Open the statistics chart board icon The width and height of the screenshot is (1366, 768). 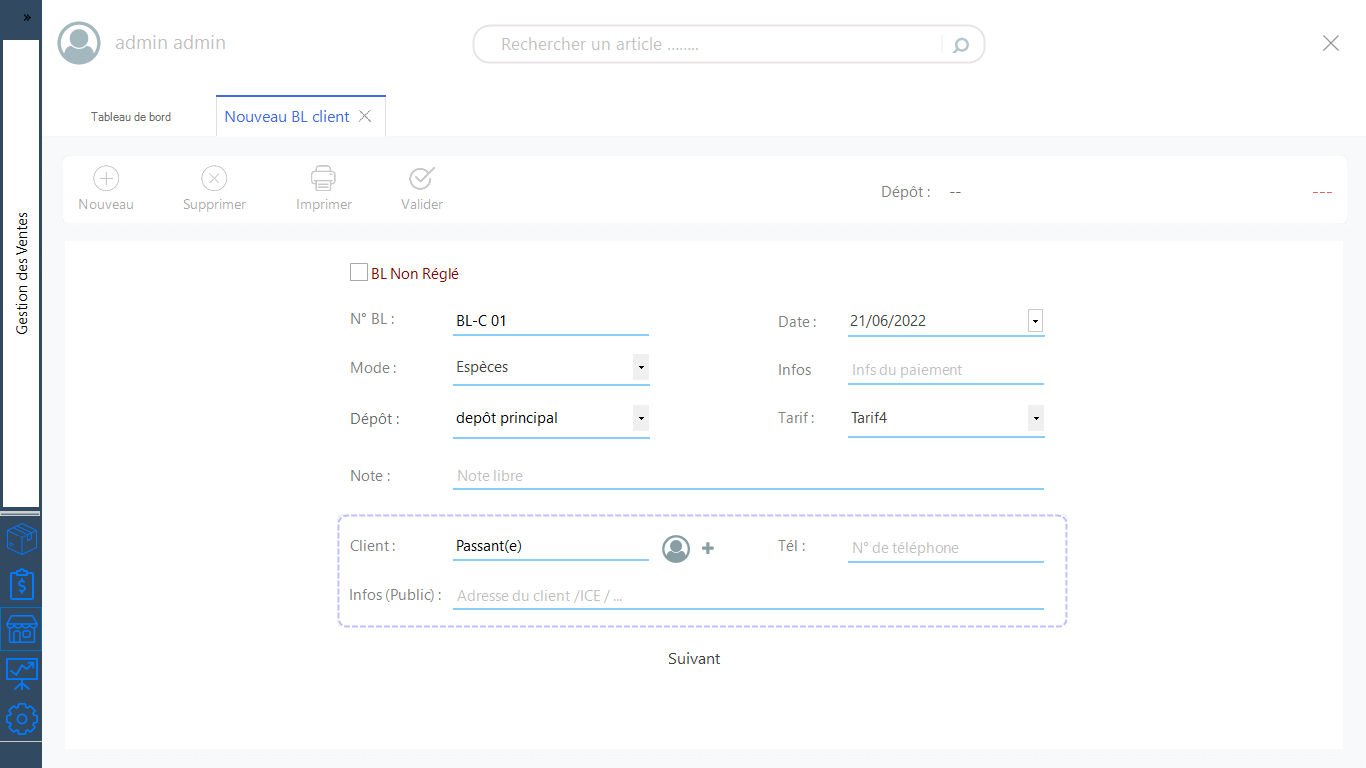21,673
